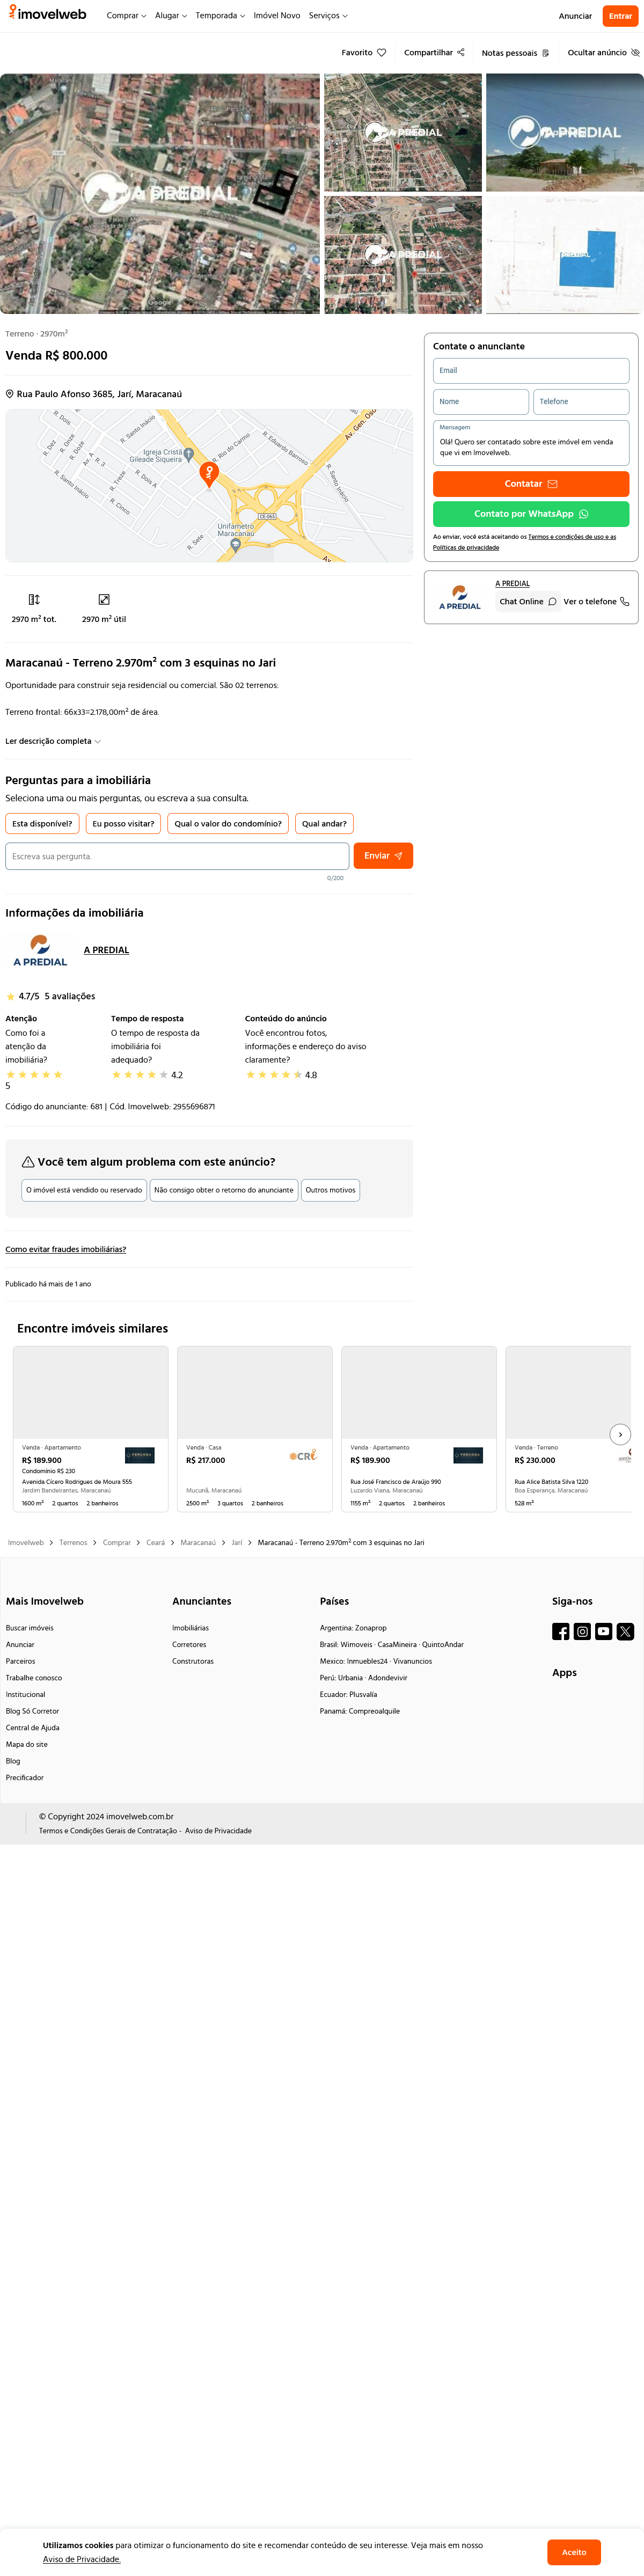644x2576 pixels.
Task: Select the 'Eu posso visitar?' question chip
Action: (x=124, y=824)
